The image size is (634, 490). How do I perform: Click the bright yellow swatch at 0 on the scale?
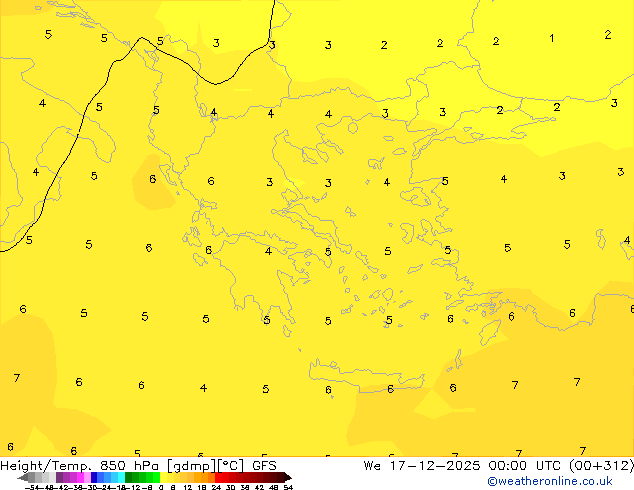[163, 477]
